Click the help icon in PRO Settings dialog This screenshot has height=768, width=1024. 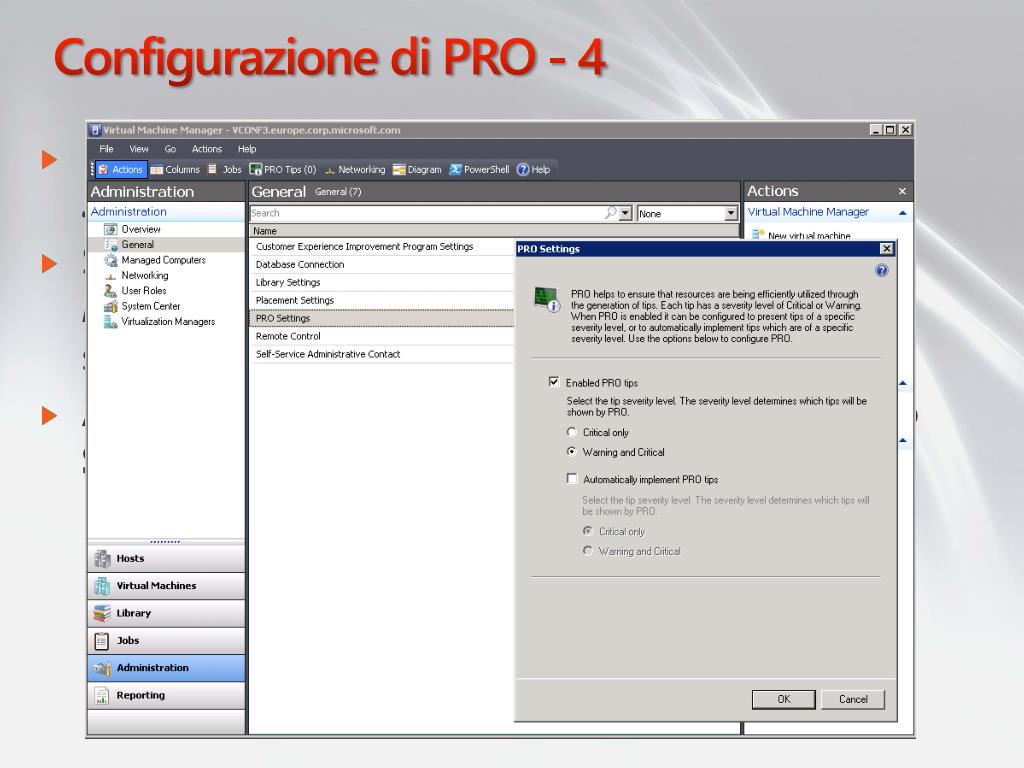coord(881,270)
